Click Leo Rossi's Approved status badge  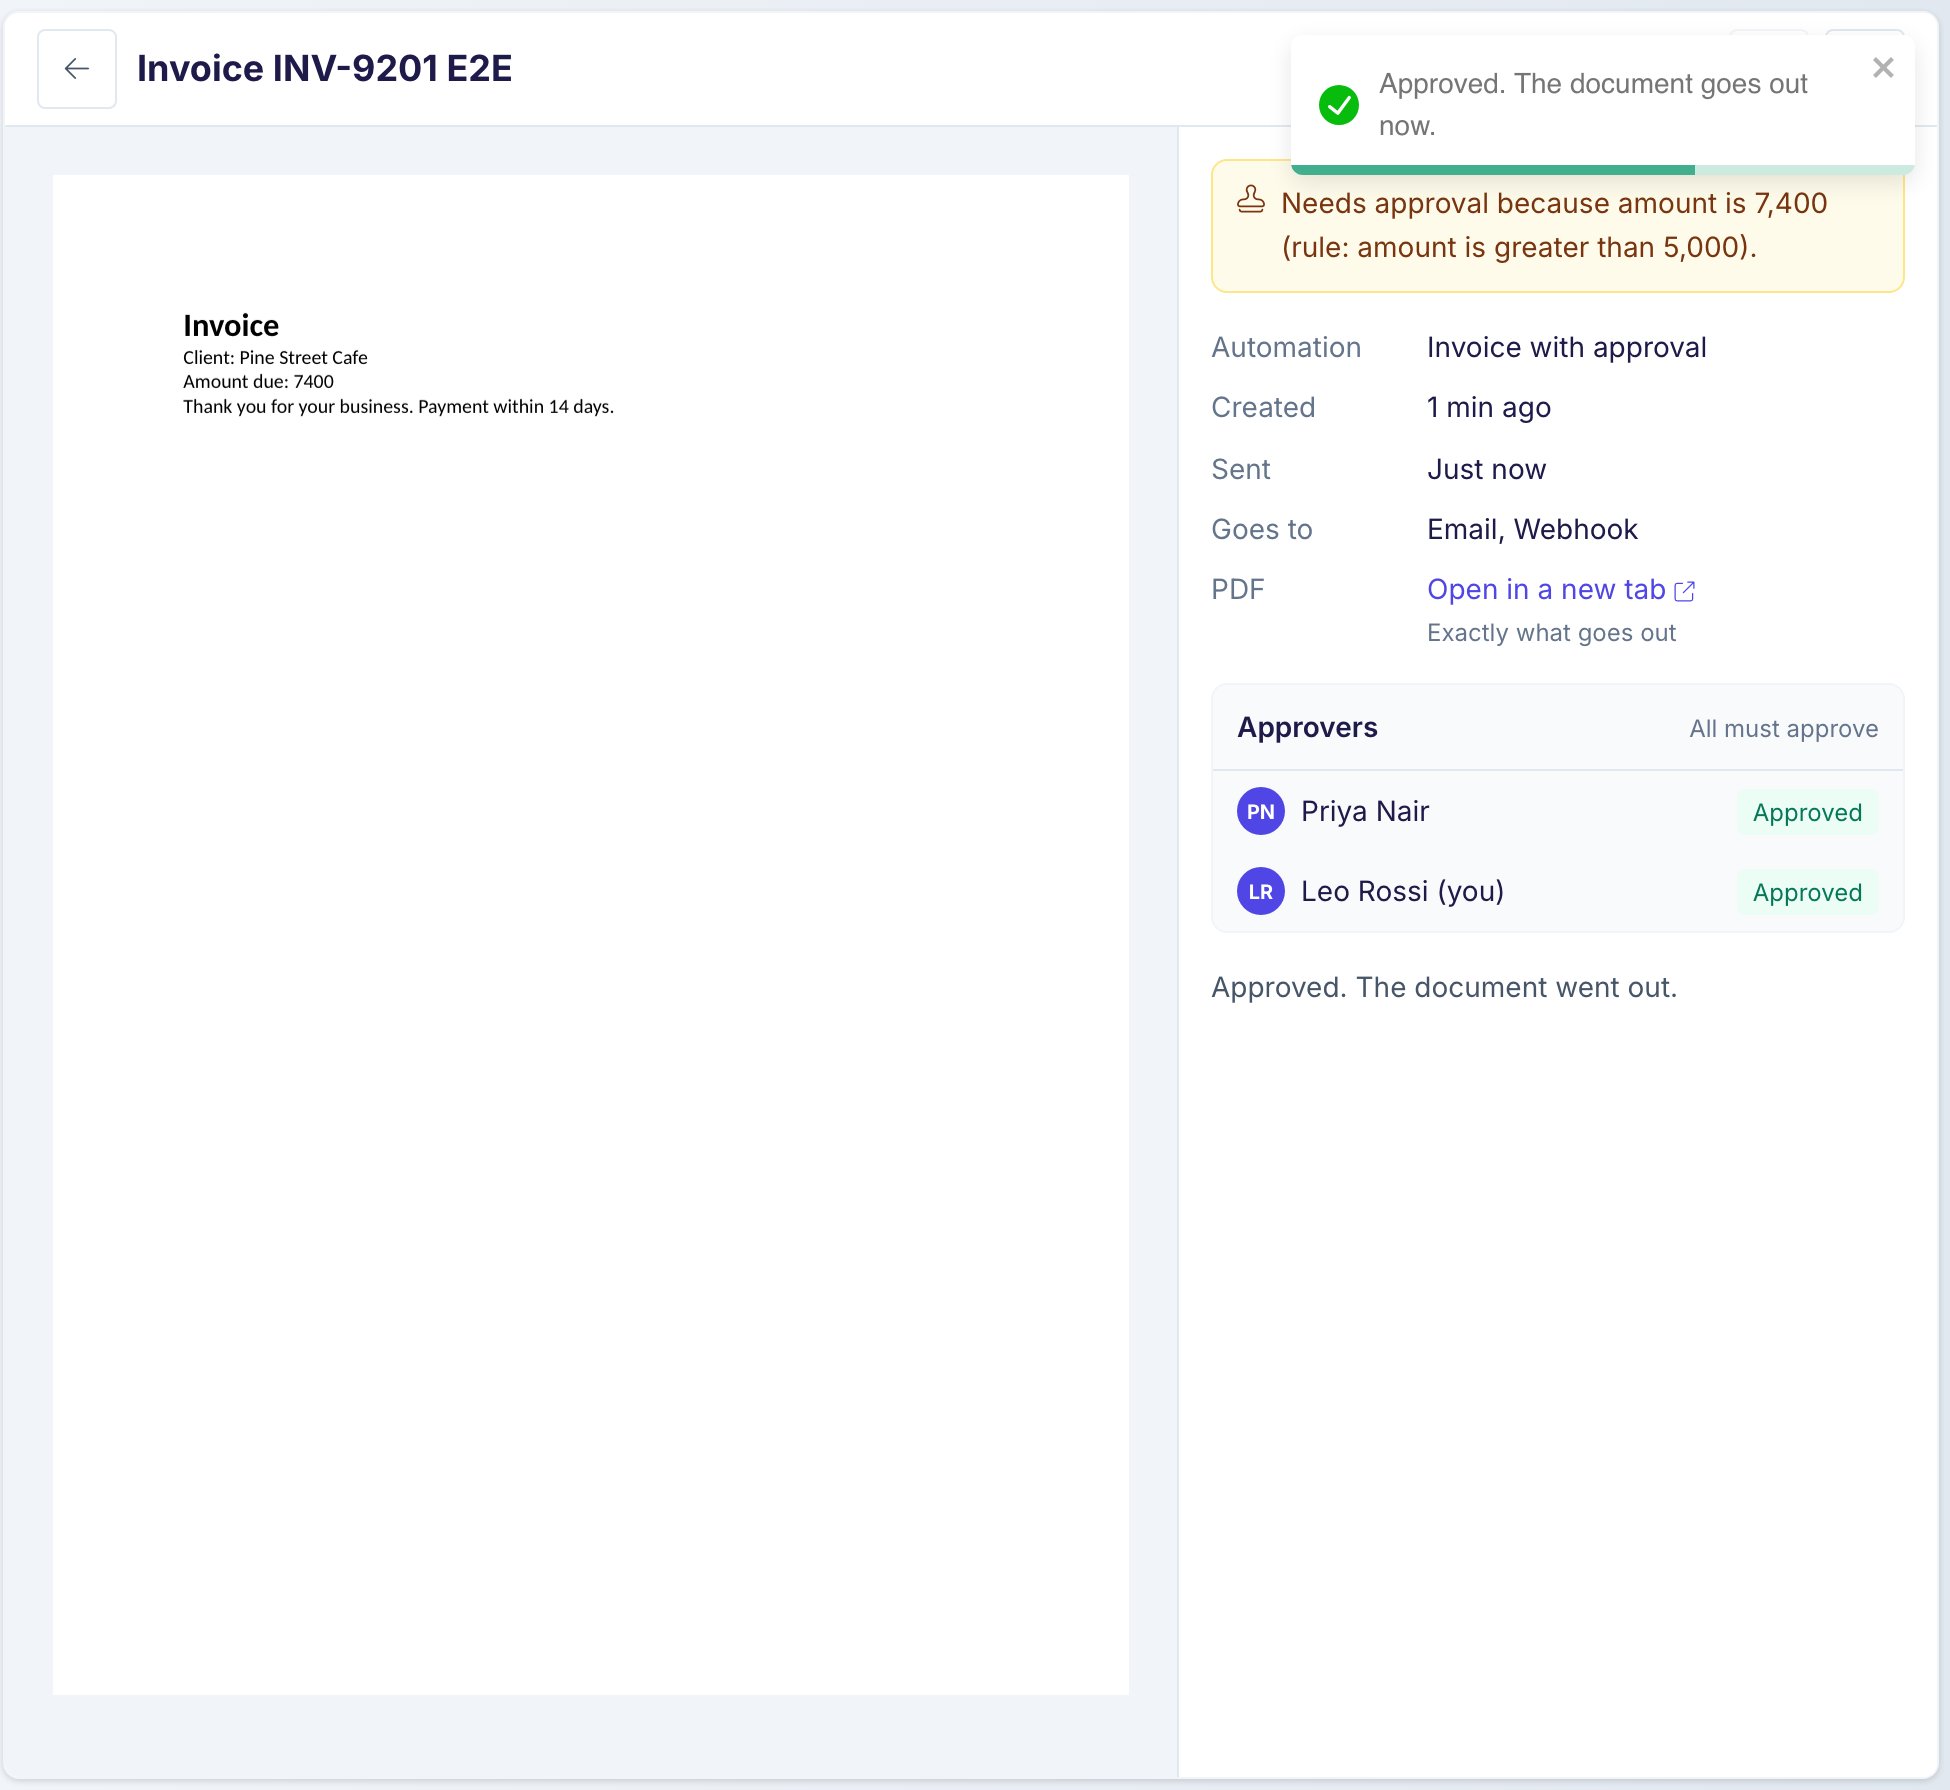[1807, 892]
